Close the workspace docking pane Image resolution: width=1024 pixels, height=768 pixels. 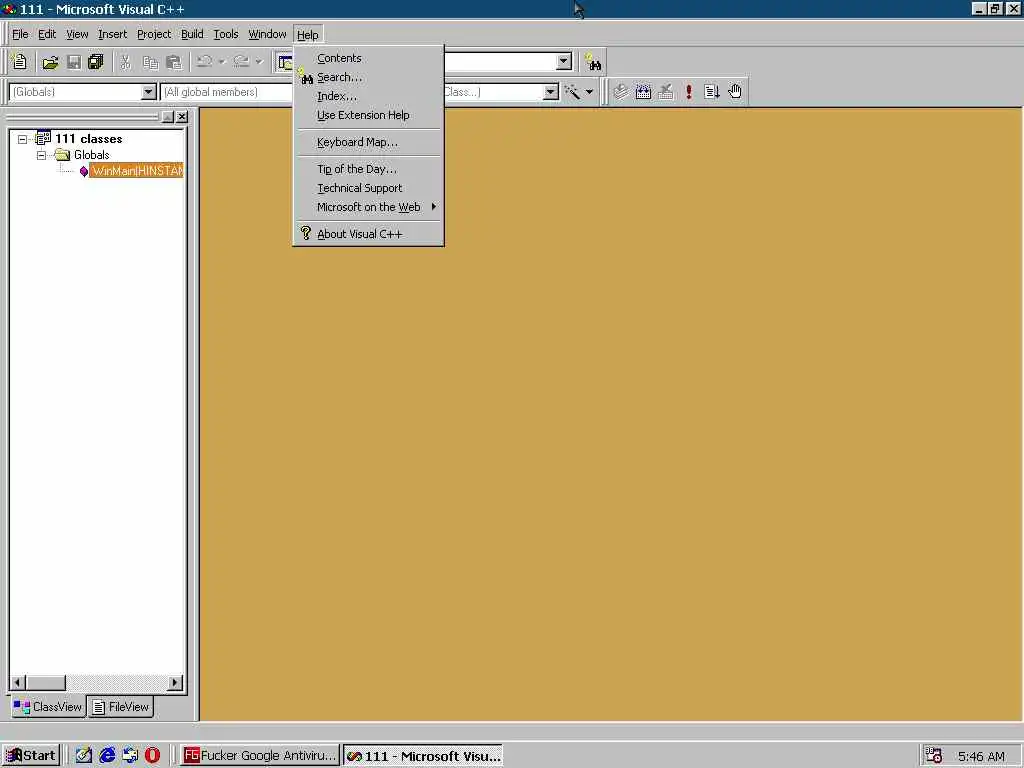pos(182,117)
